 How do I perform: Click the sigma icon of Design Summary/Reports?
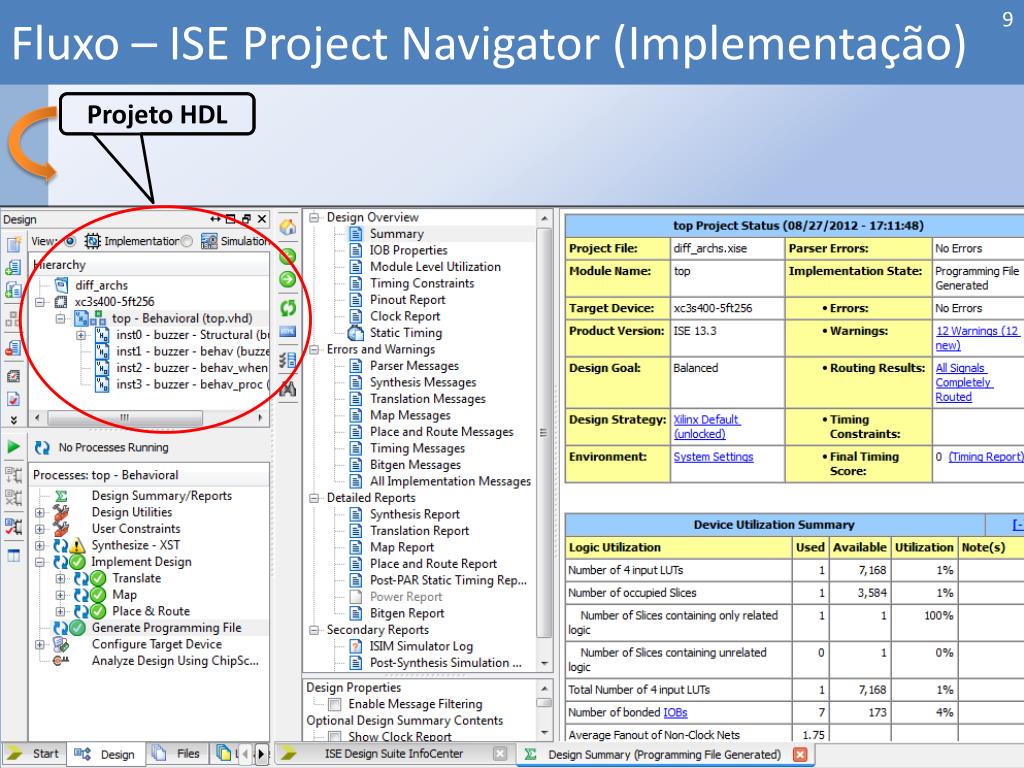(61, 496)
